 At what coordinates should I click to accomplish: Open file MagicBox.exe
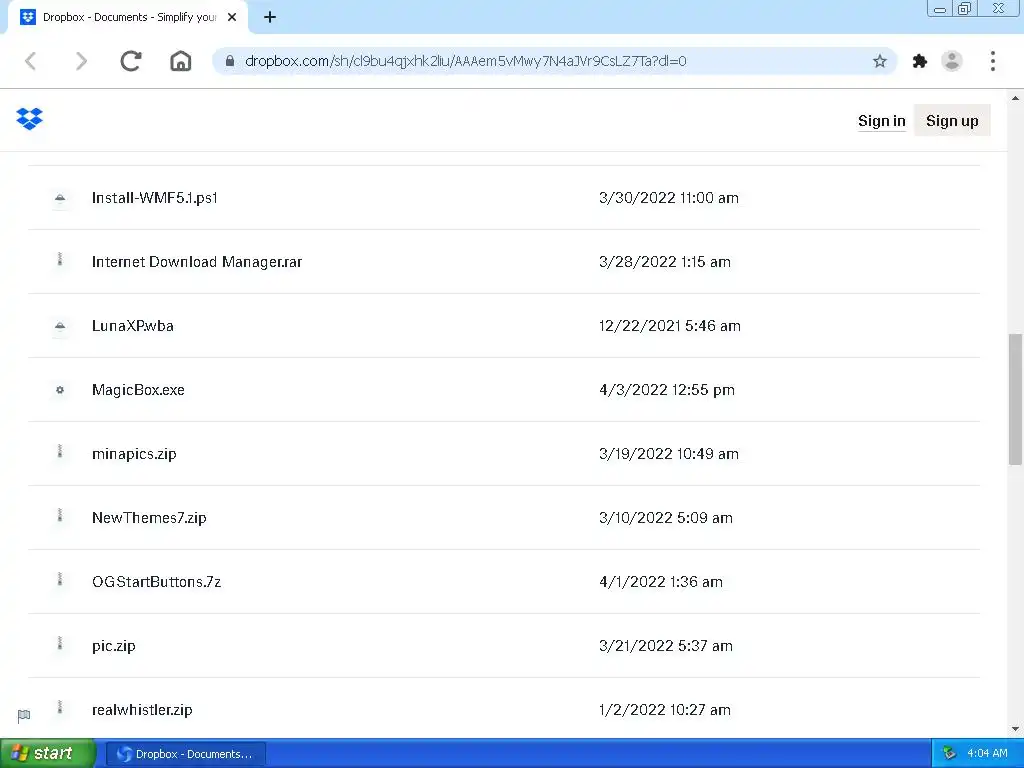tap(138, 390)
